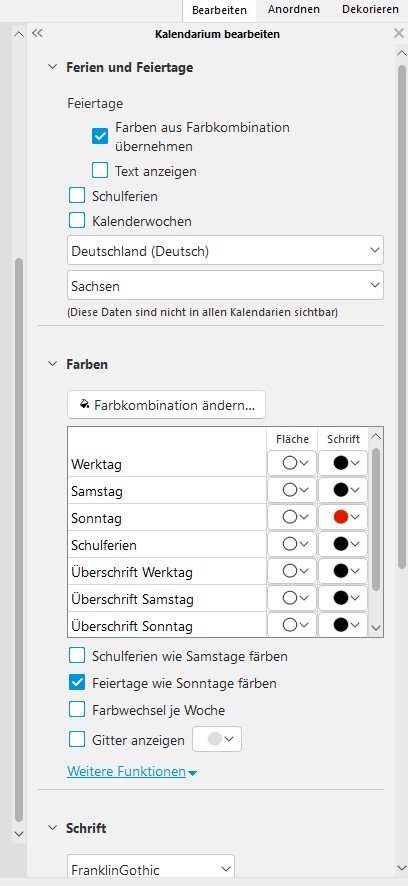Collapse the Ferien und Feiertage section
The height and width of the screenshot is (886, 408).
pos(53,67)
